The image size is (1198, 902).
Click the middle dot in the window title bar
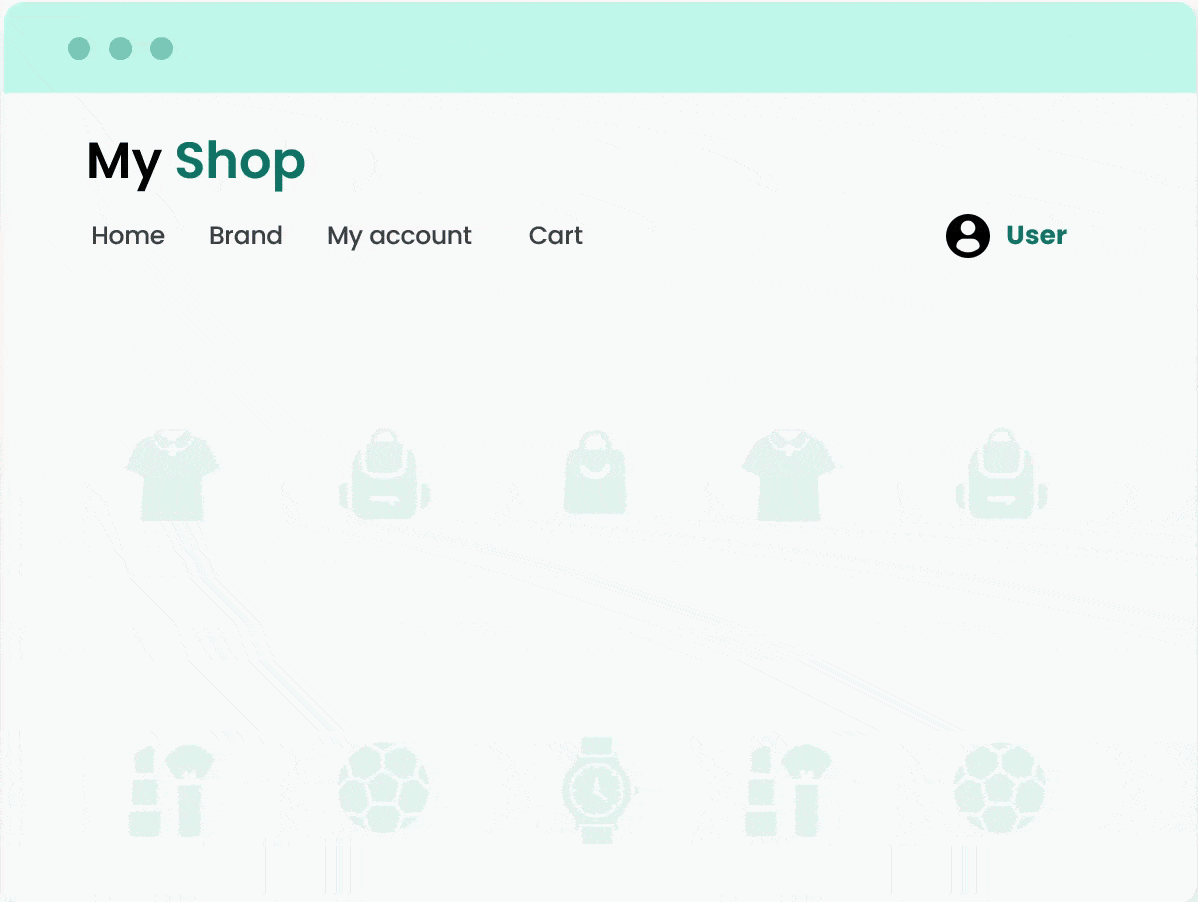[120, 48]
